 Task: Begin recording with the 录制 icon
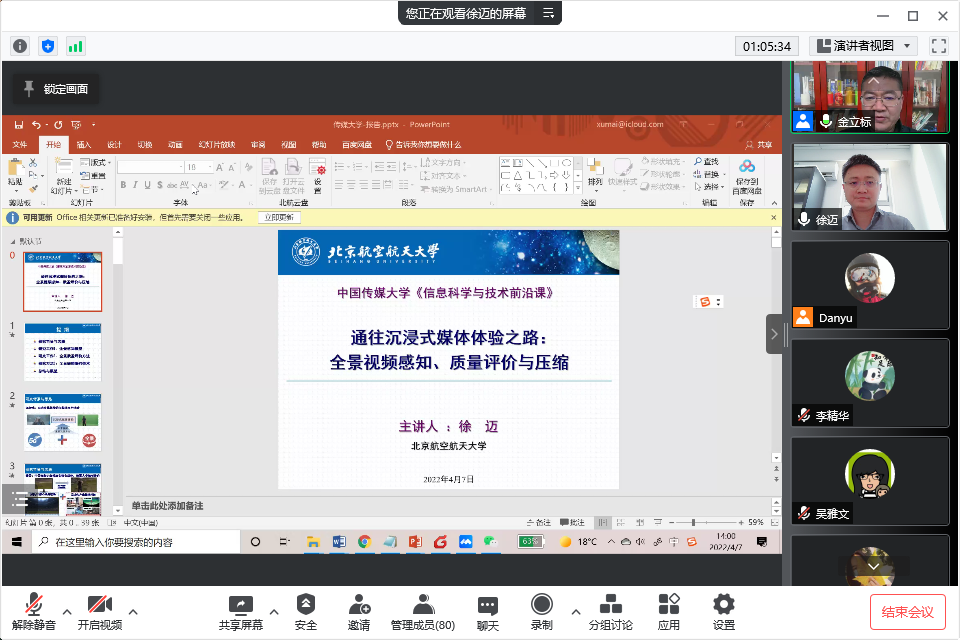tap(541, 608)
